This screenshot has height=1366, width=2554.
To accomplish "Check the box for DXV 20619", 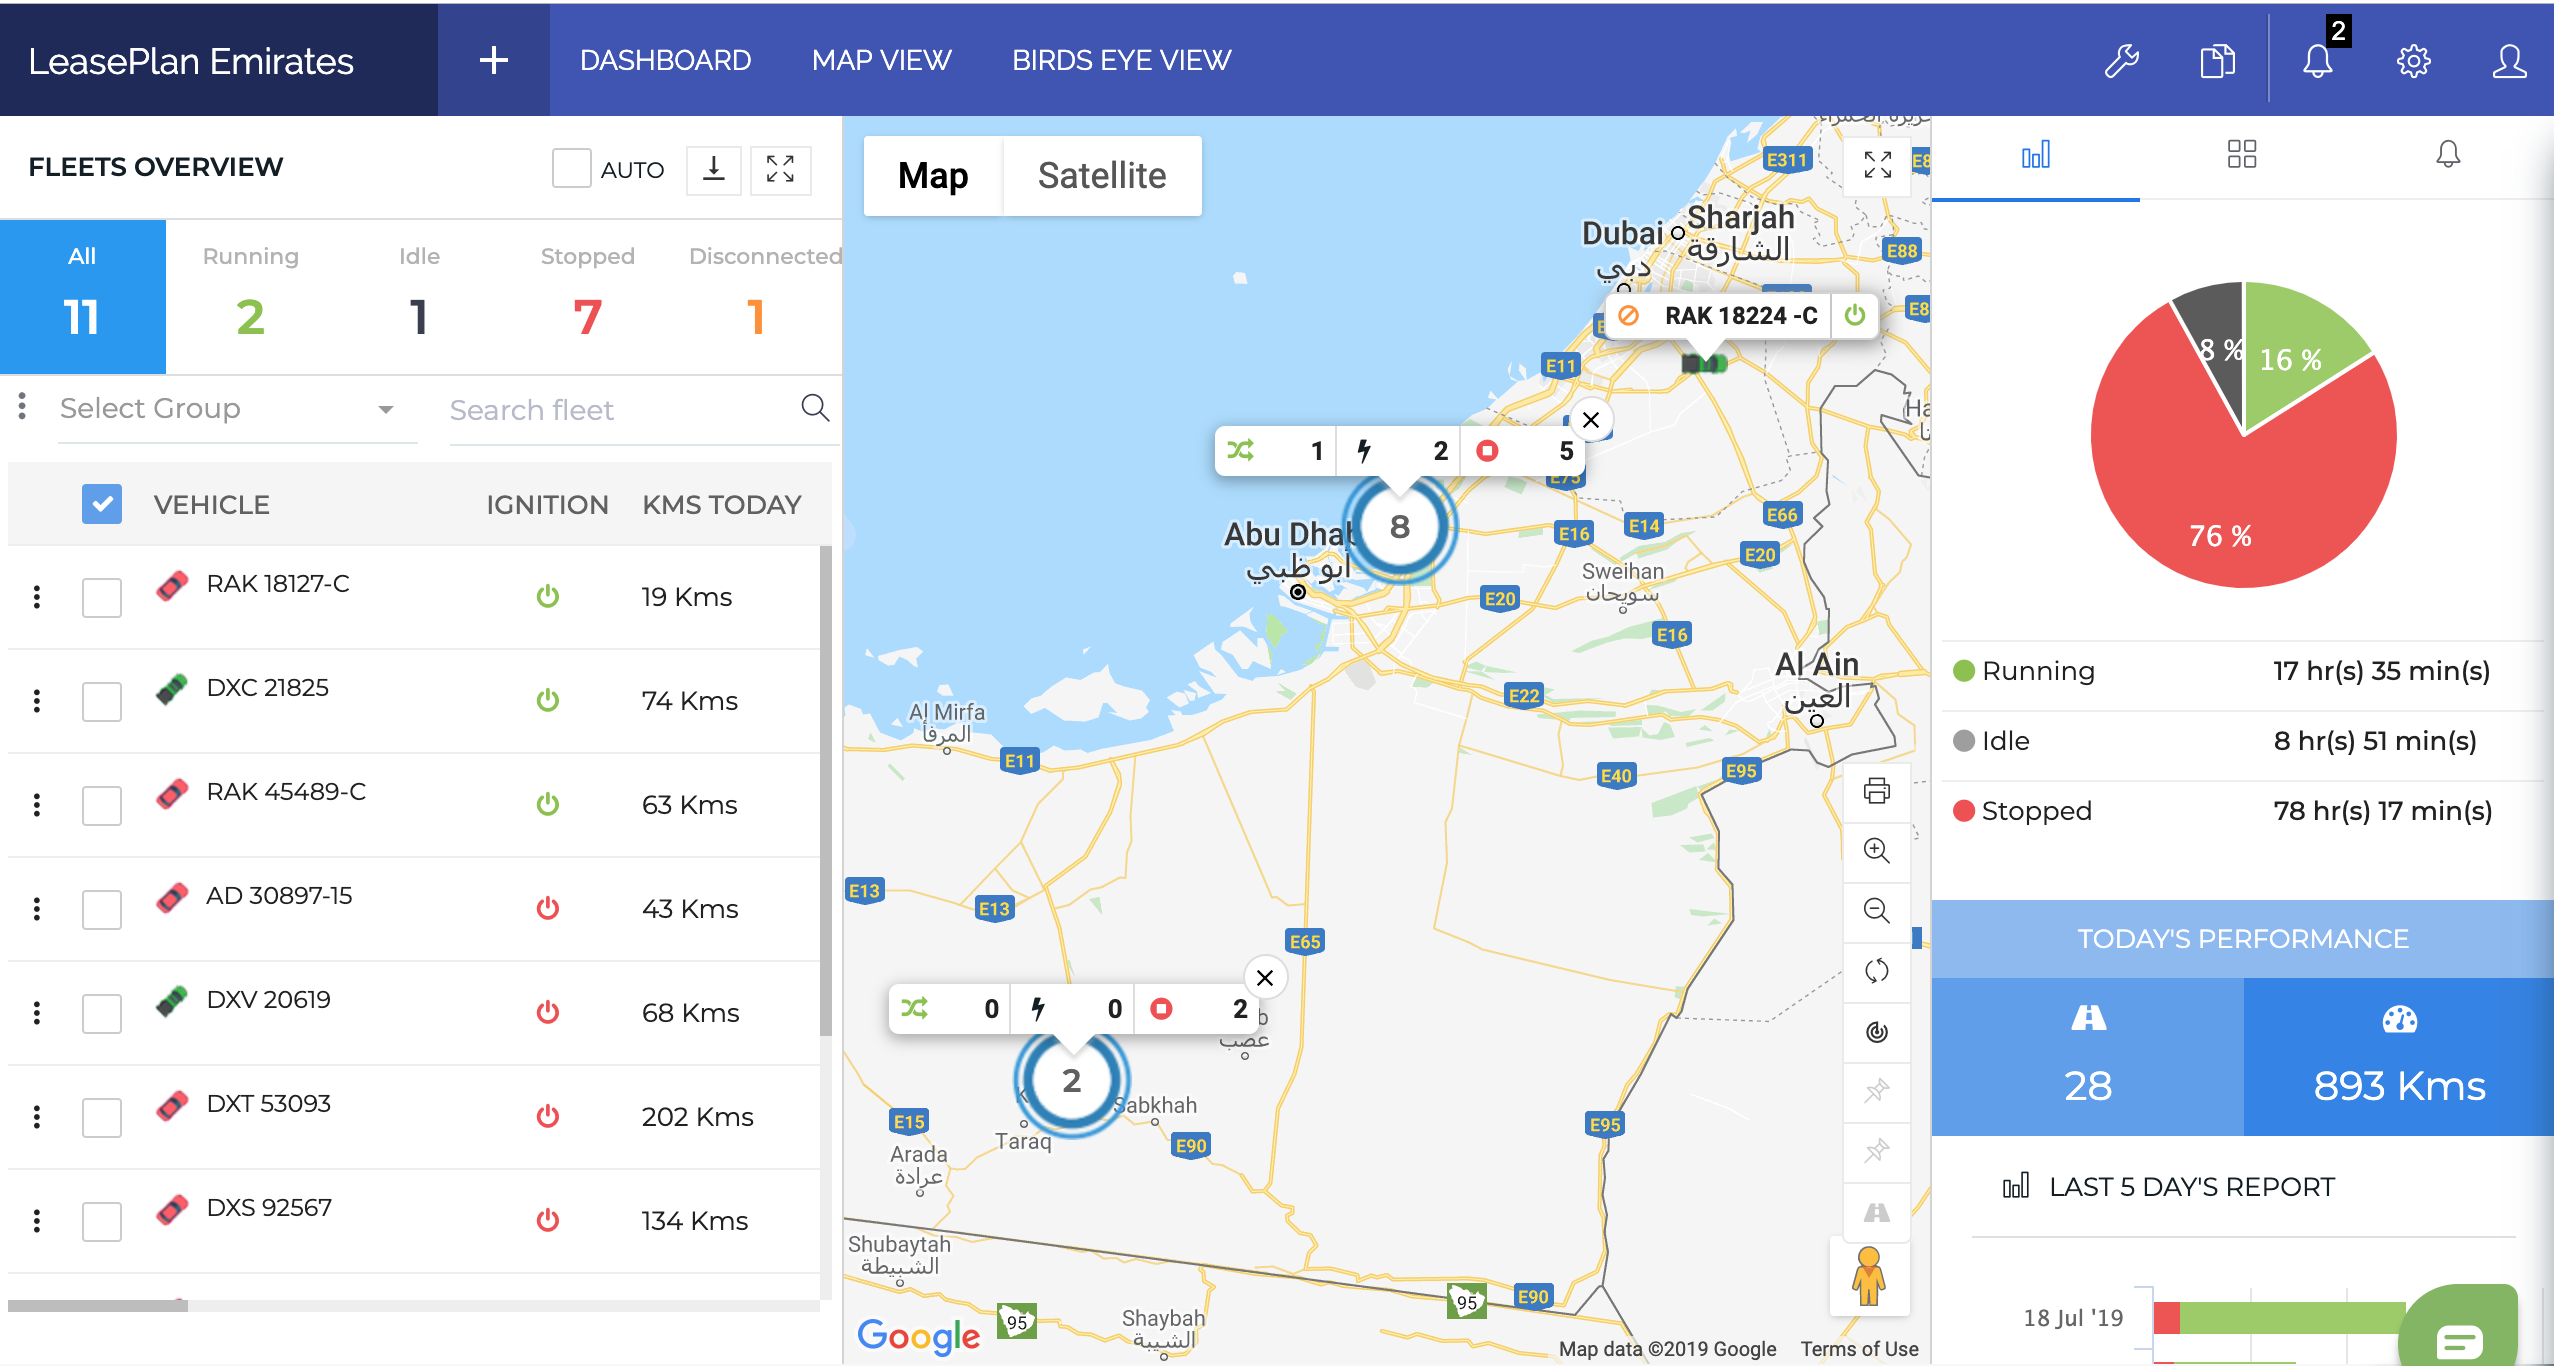I will point(102,1013).
